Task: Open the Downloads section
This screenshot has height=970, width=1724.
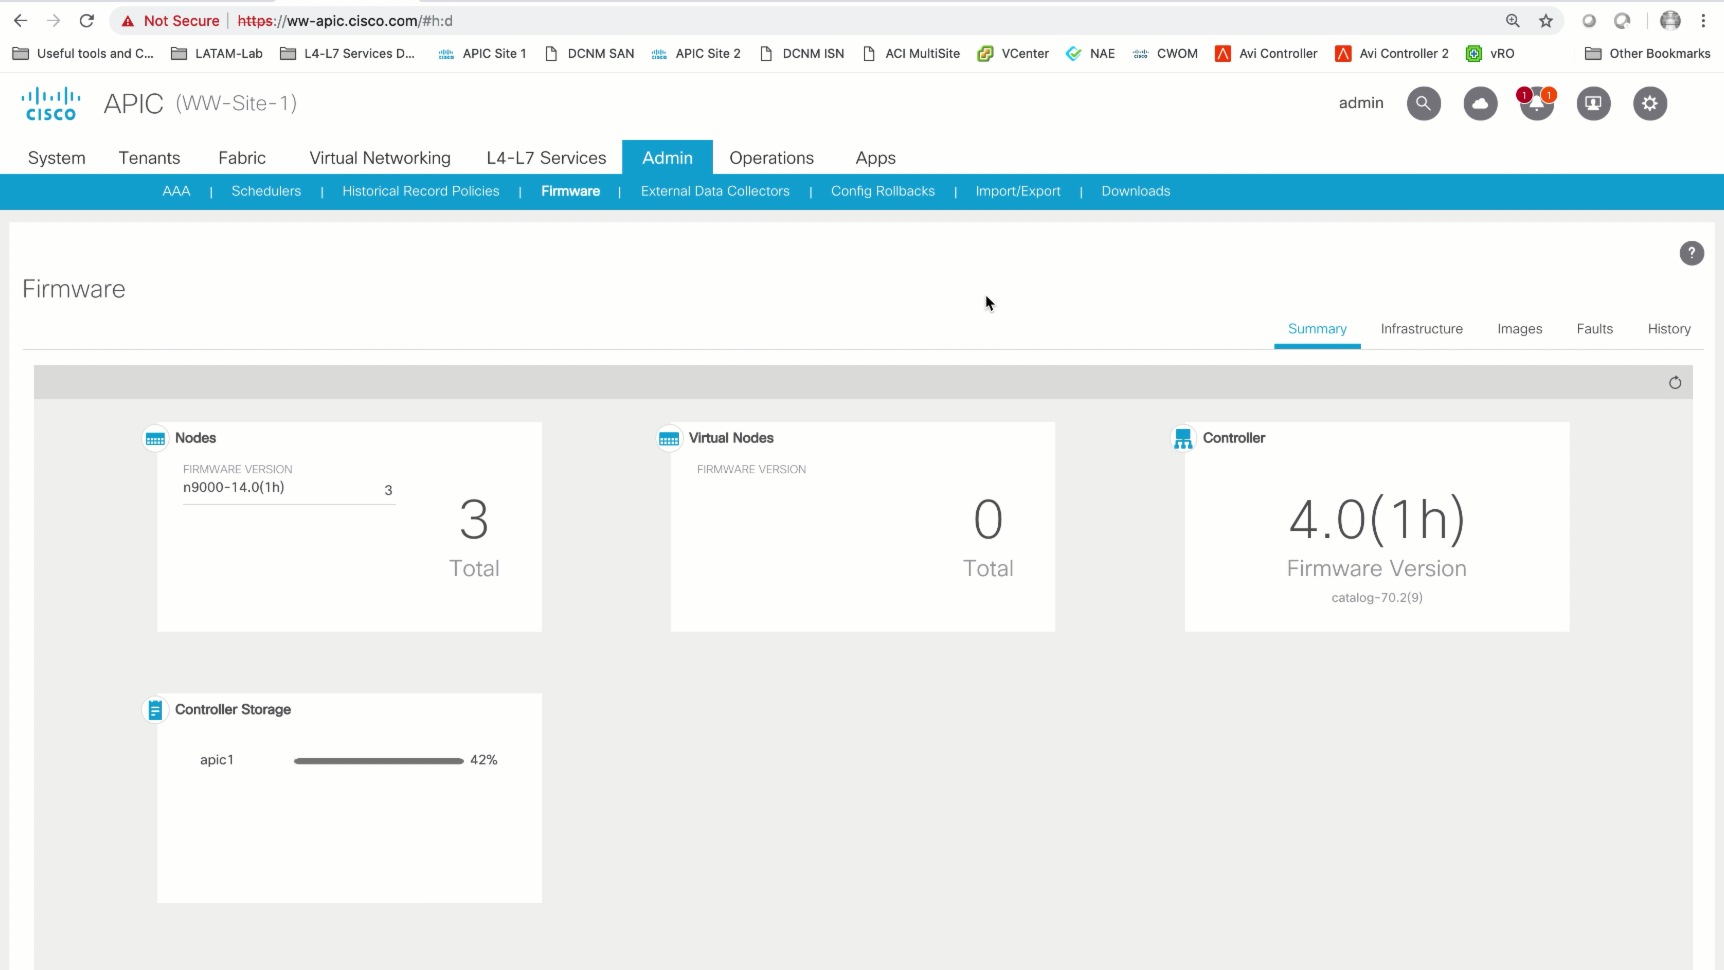Action: (1136, 191)
